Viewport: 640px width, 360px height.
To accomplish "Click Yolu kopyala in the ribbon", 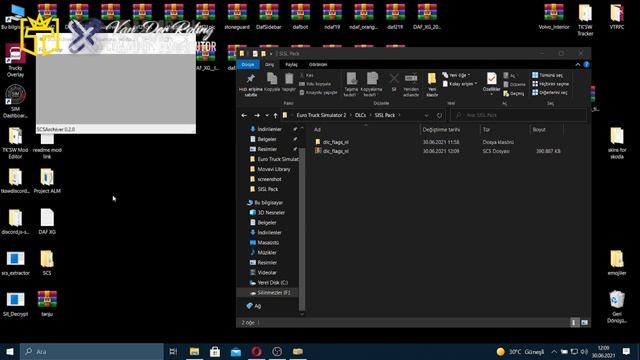I will pyautogui.click(x=315, y=84).
